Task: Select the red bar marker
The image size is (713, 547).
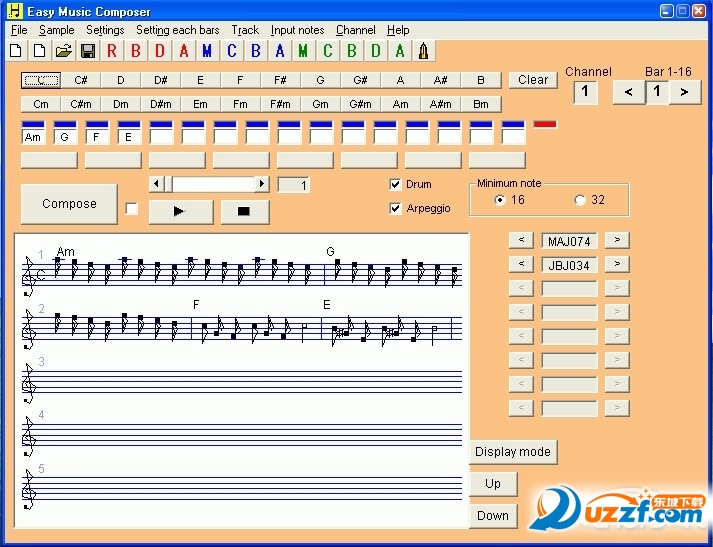Action: [545, 124]
